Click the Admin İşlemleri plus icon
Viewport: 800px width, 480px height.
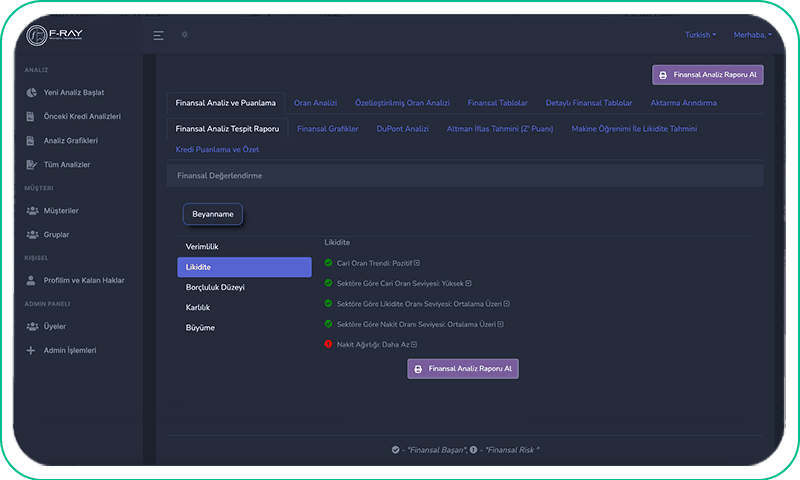[x=31, y=351]
